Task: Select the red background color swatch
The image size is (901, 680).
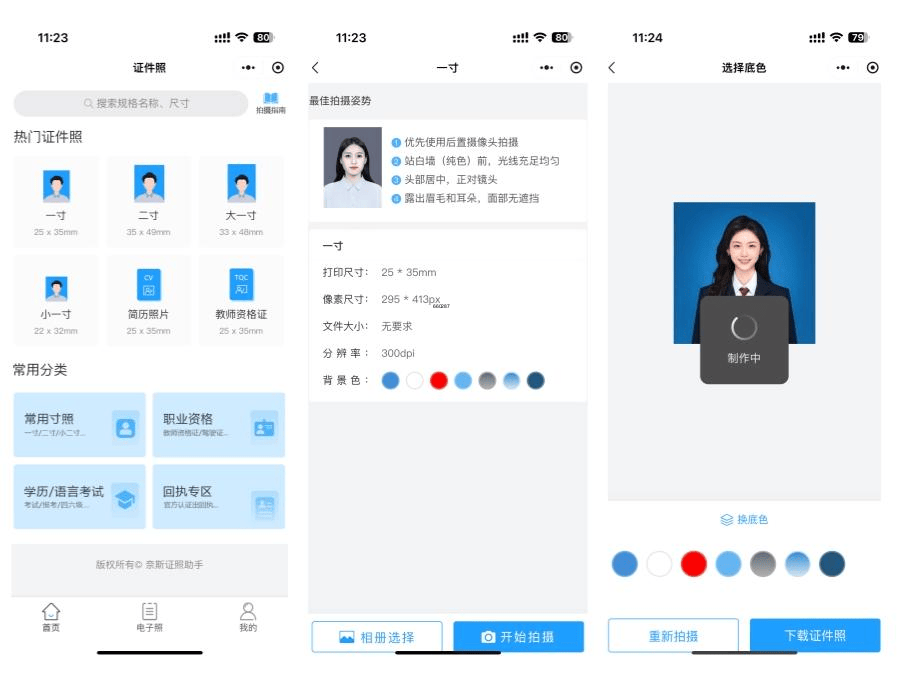Action: point(694,564)
